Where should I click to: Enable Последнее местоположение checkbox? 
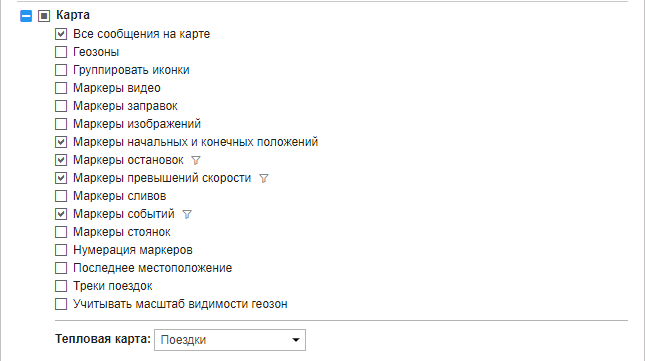pyautogui.click(x=61, y=268)
